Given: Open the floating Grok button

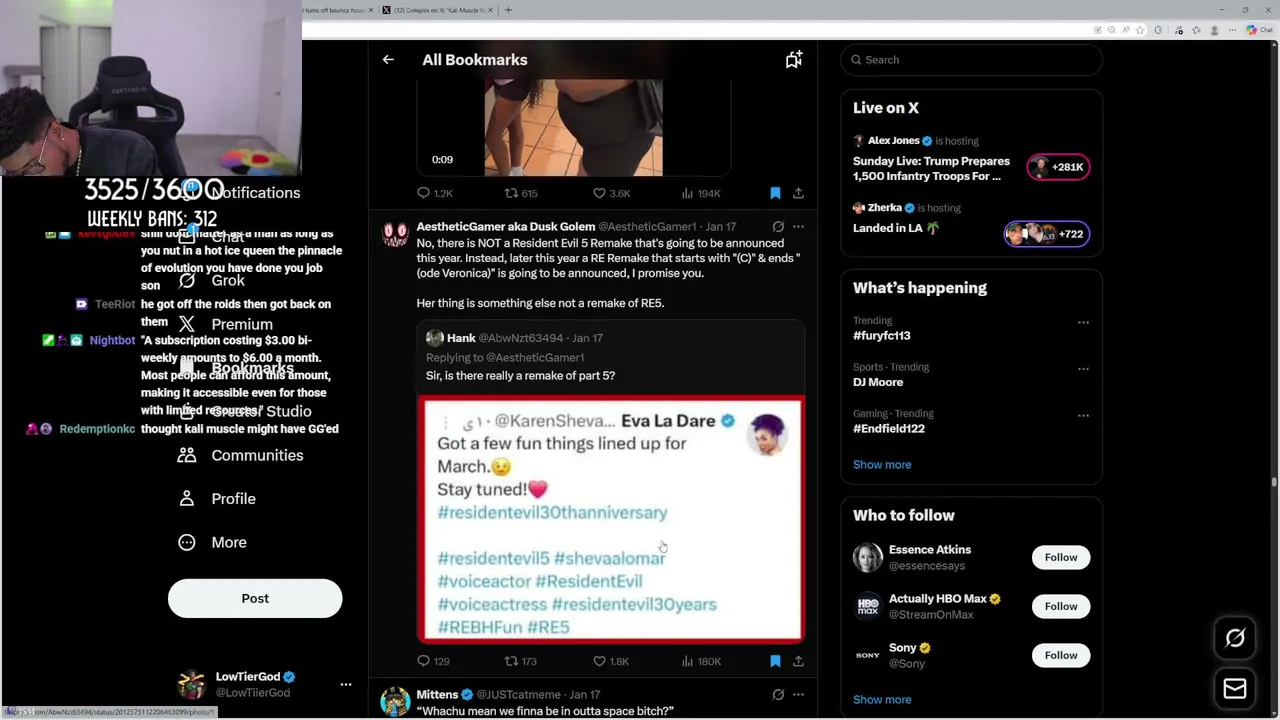Looking at the screenshot, I should [1235, 638].
